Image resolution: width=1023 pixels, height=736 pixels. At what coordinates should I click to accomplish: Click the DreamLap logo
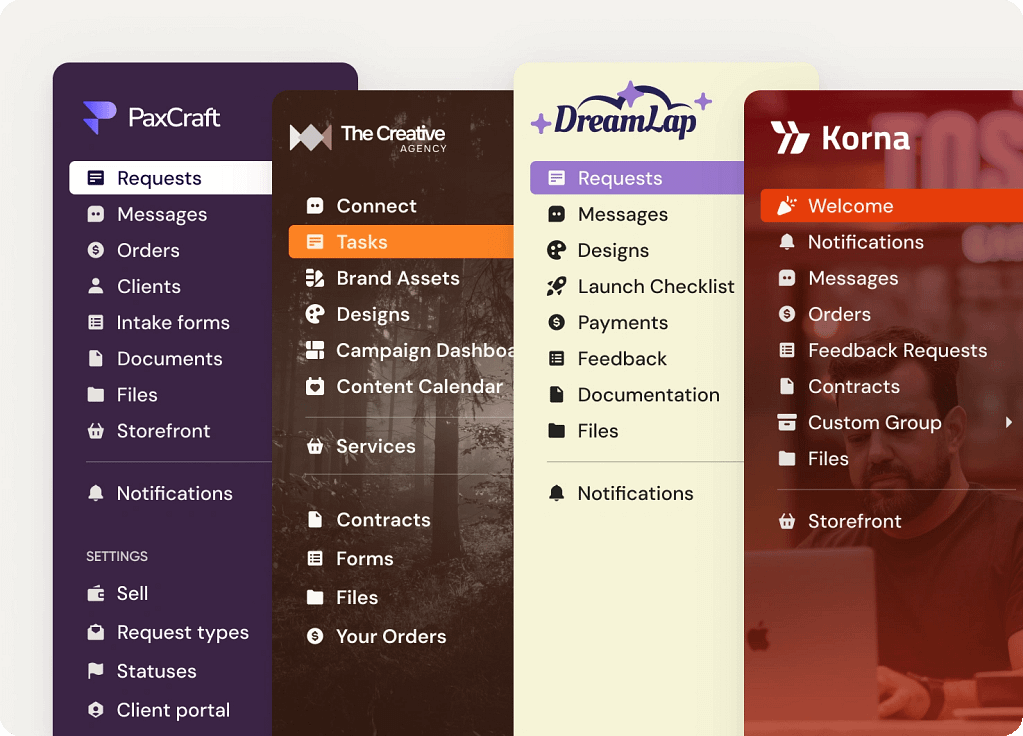621,110
